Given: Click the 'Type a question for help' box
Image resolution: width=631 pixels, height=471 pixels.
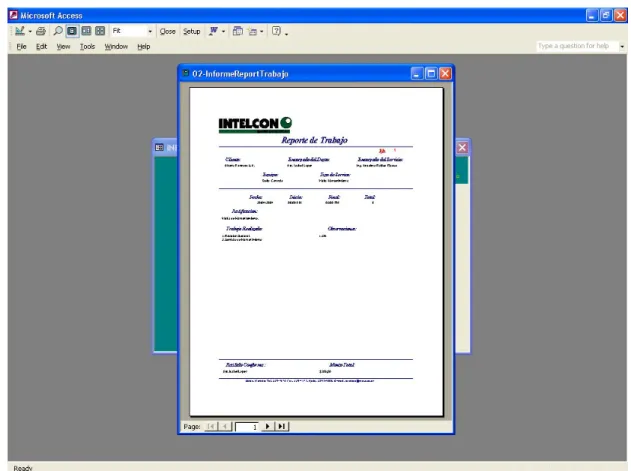Looking at the screenshot, I should tap(577, 46).
